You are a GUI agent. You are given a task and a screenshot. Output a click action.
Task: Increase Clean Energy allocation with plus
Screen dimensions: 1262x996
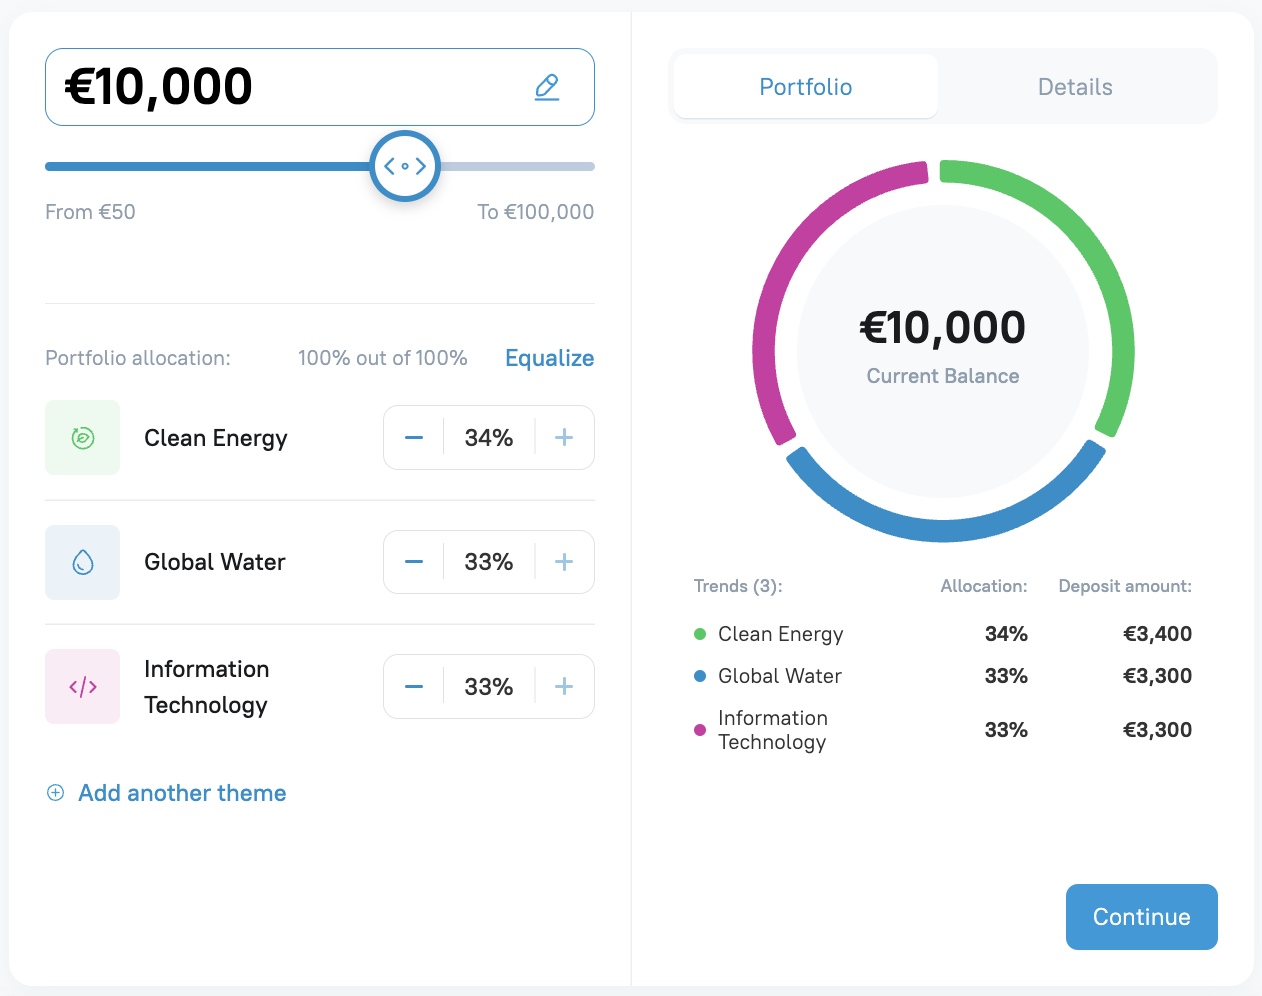564,438
